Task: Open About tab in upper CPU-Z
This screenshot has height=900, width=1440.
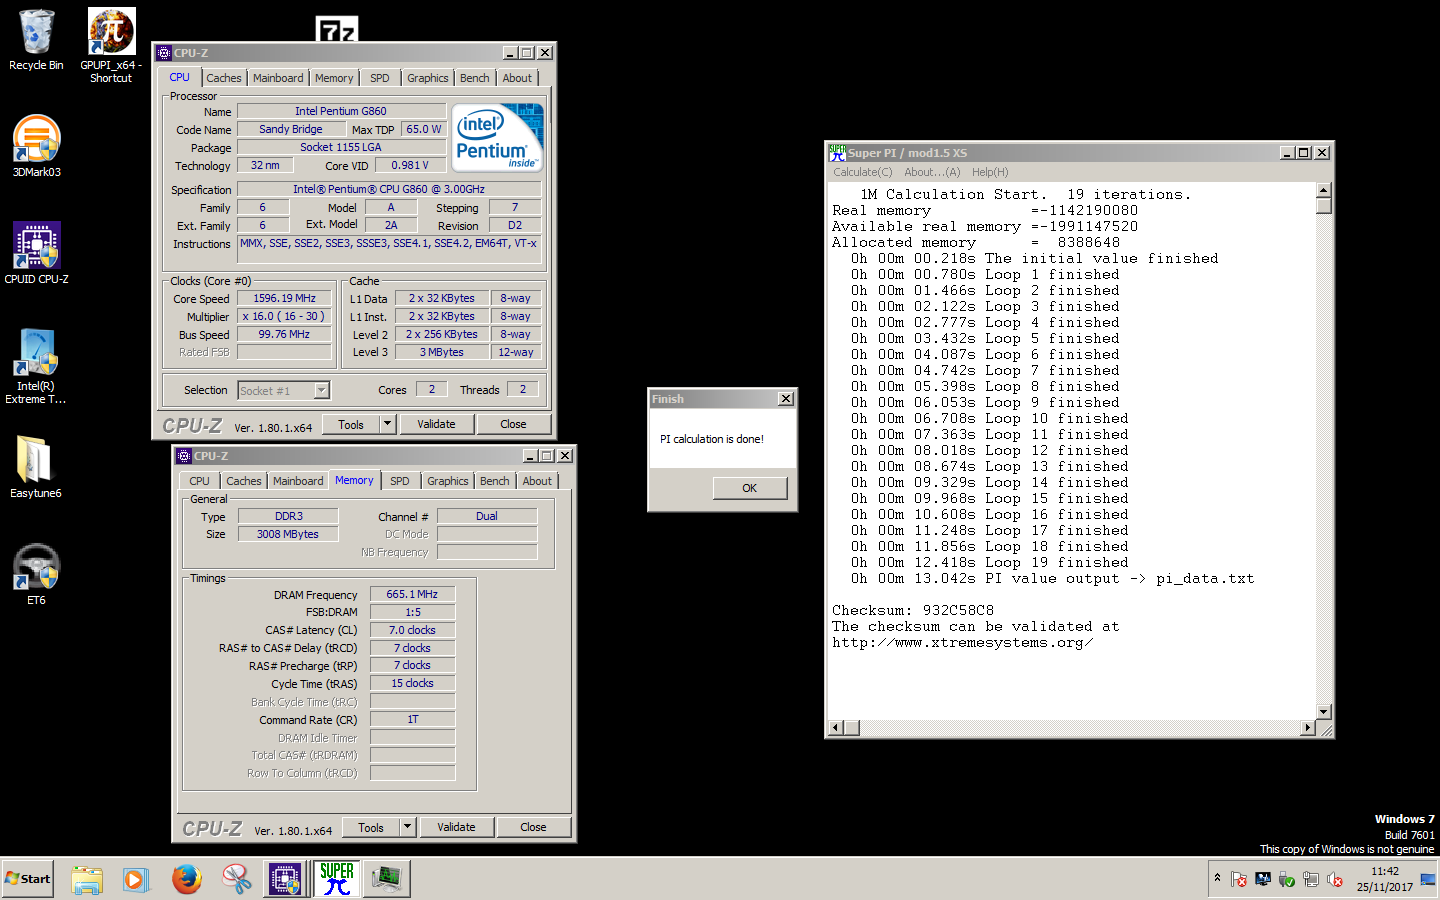Action: pos(518,78)
